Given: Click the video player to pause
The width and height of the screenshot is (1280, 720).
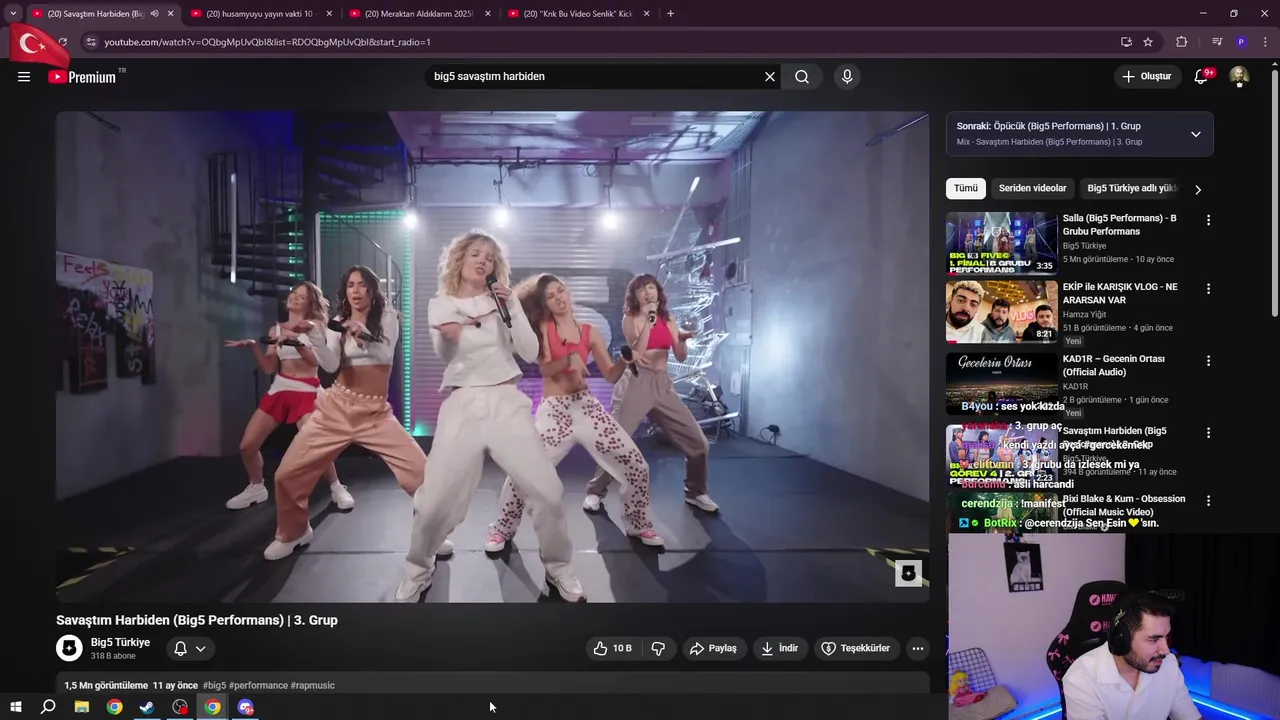Looking at the screenshot, I should pyautogui.click(x=492, y=357).
